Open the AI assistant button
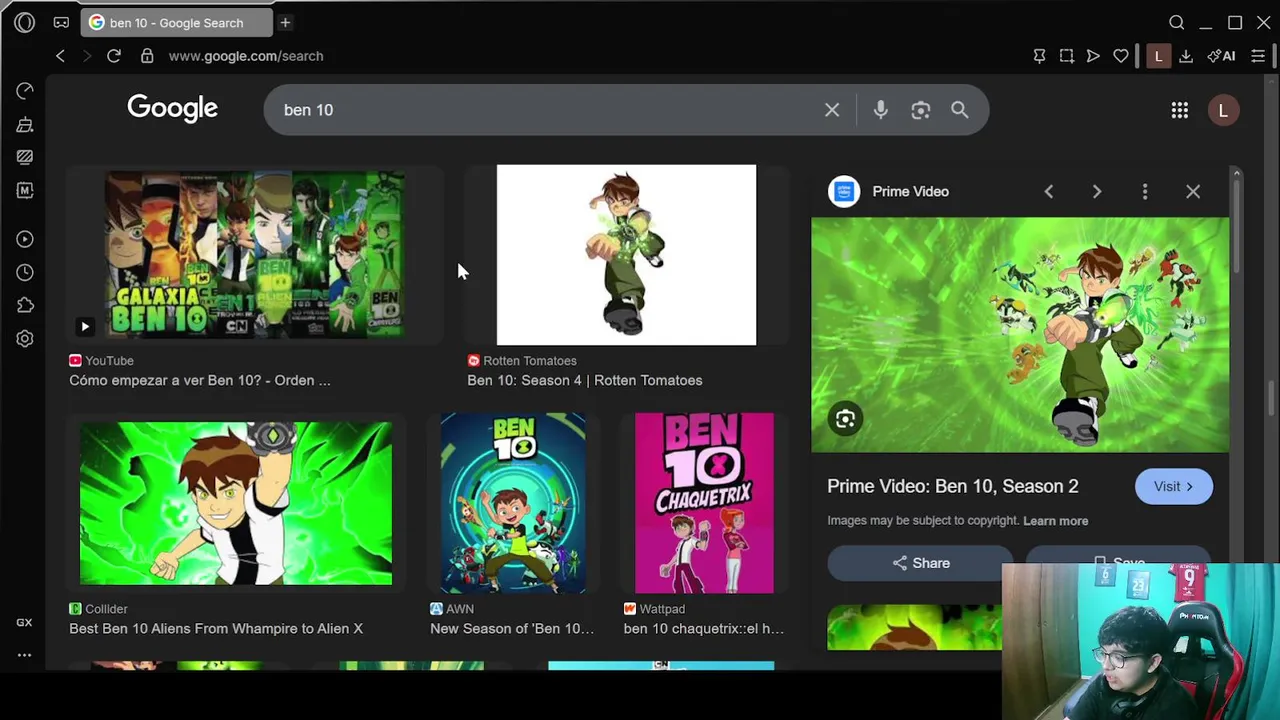 coord(1222,56)
